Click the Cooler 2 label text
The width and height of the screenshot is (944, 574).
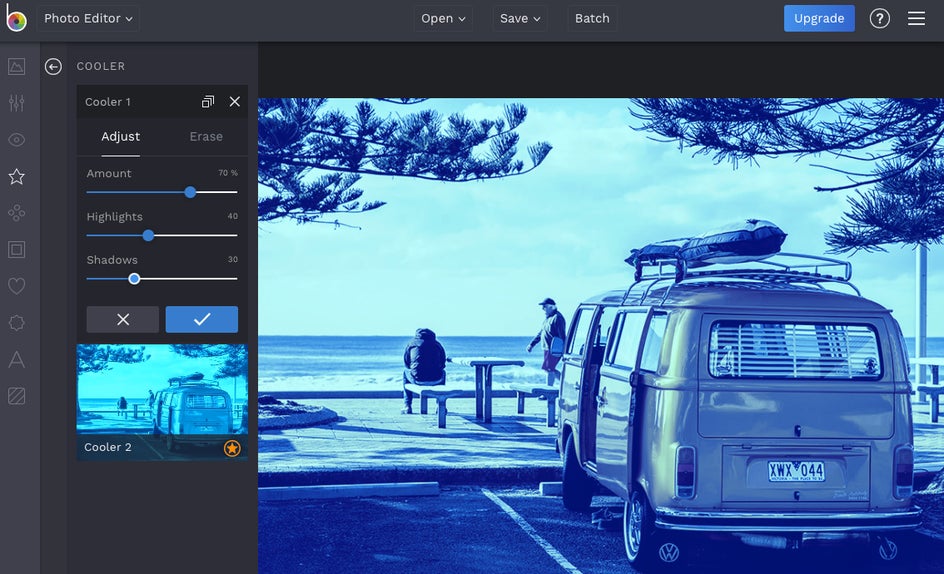pyautogui.click(x=108, y=447)
